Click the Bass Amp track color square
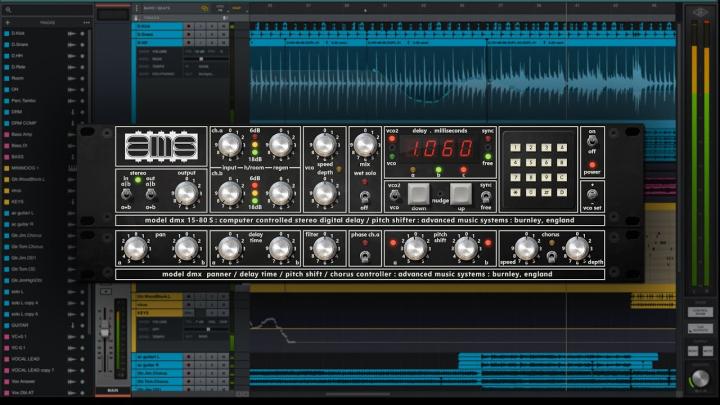The image size is (720, 405). [x=6, y=135]
